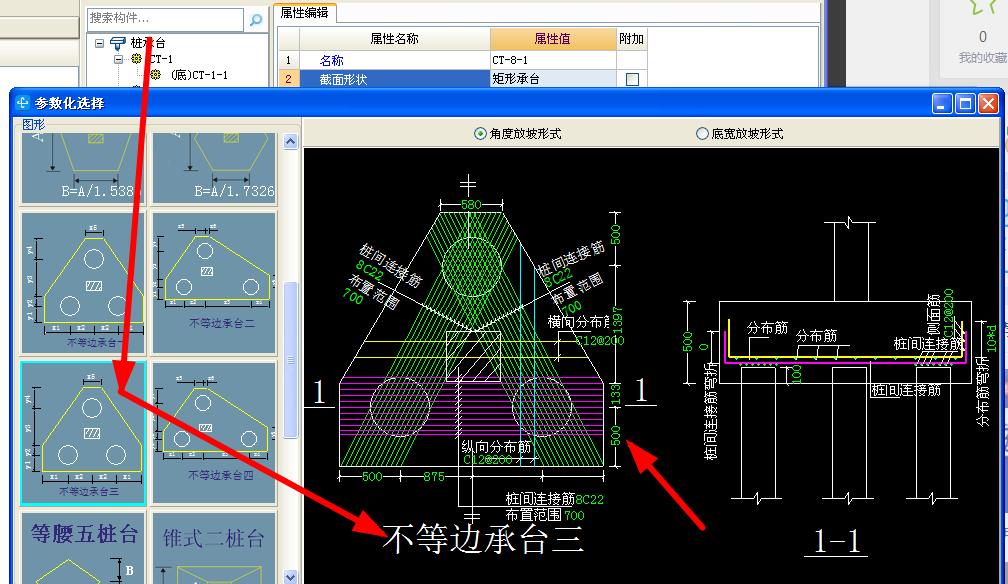Screen dimensions: 1008x584
Task: Click the 参数化选择 window icon
Action: [22, 102]
